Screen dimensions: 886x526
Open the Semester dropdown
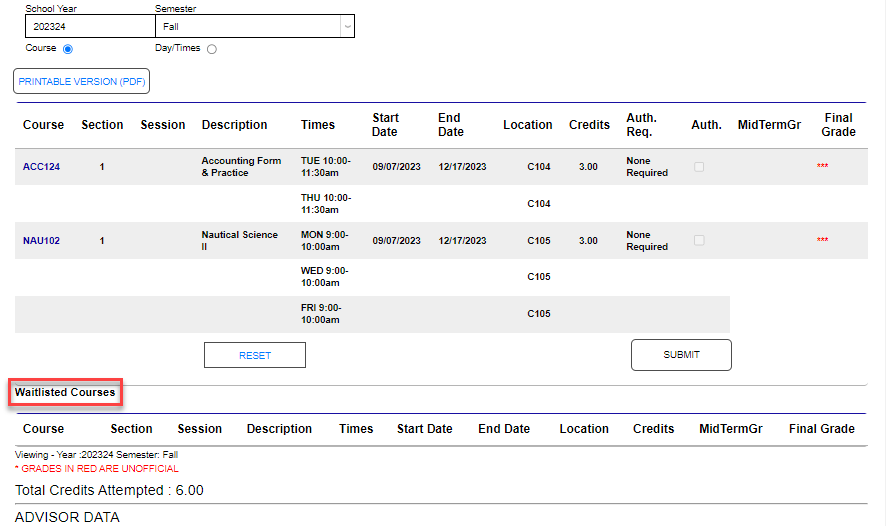pyautogui.click(x=254, y=27)
